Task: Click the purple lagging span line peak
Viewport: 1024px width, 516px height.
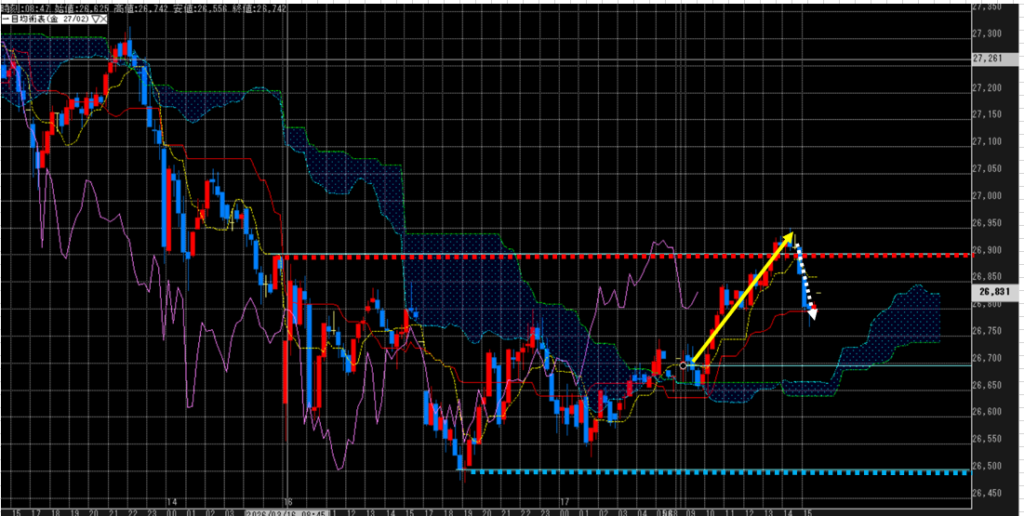Action: click(x=659, y=243)
